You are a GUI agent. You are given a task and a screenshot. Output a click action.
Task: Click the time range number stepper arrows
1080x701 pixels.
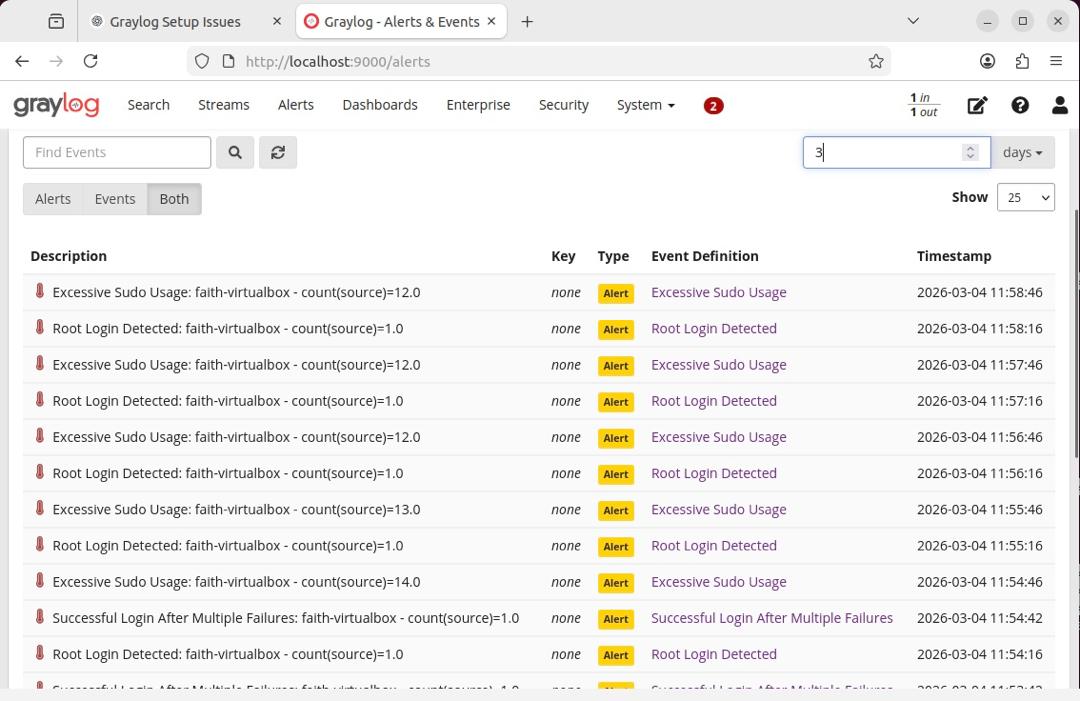[x=970, y=152]
